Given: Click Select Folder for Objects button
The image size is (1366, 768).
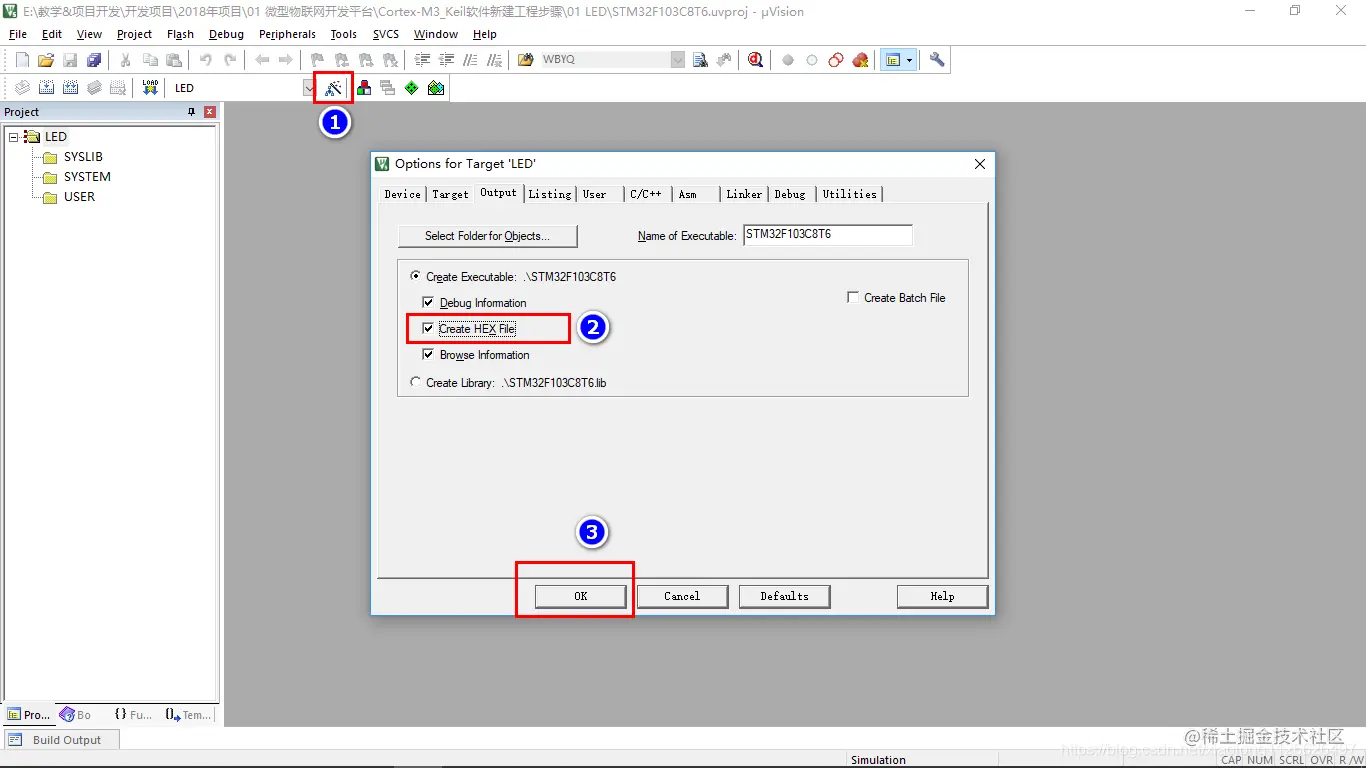Looking at the screenshot, I should [x=488, y=236].
